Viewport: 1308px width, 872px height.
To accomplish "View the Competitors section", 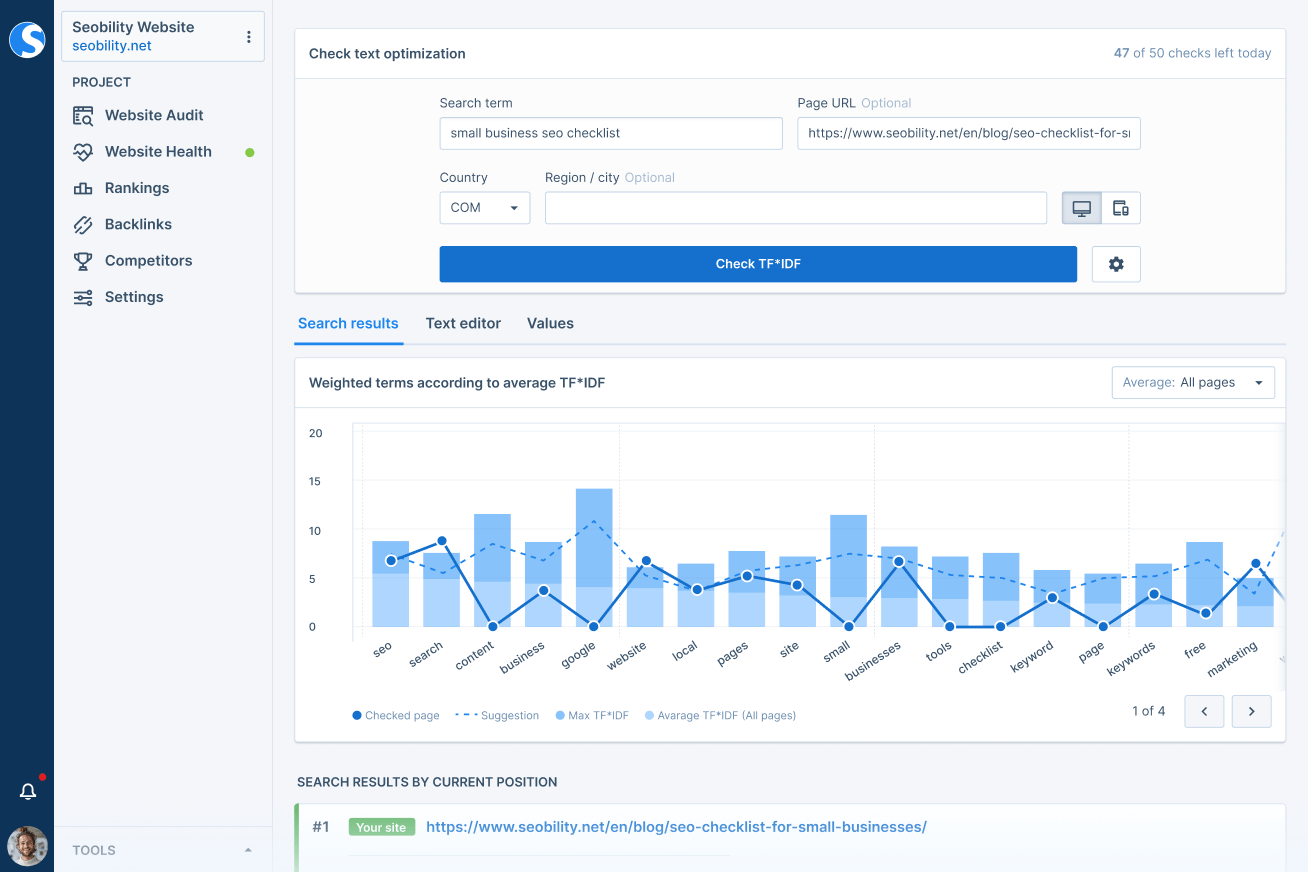I will (x=148, y=260).
